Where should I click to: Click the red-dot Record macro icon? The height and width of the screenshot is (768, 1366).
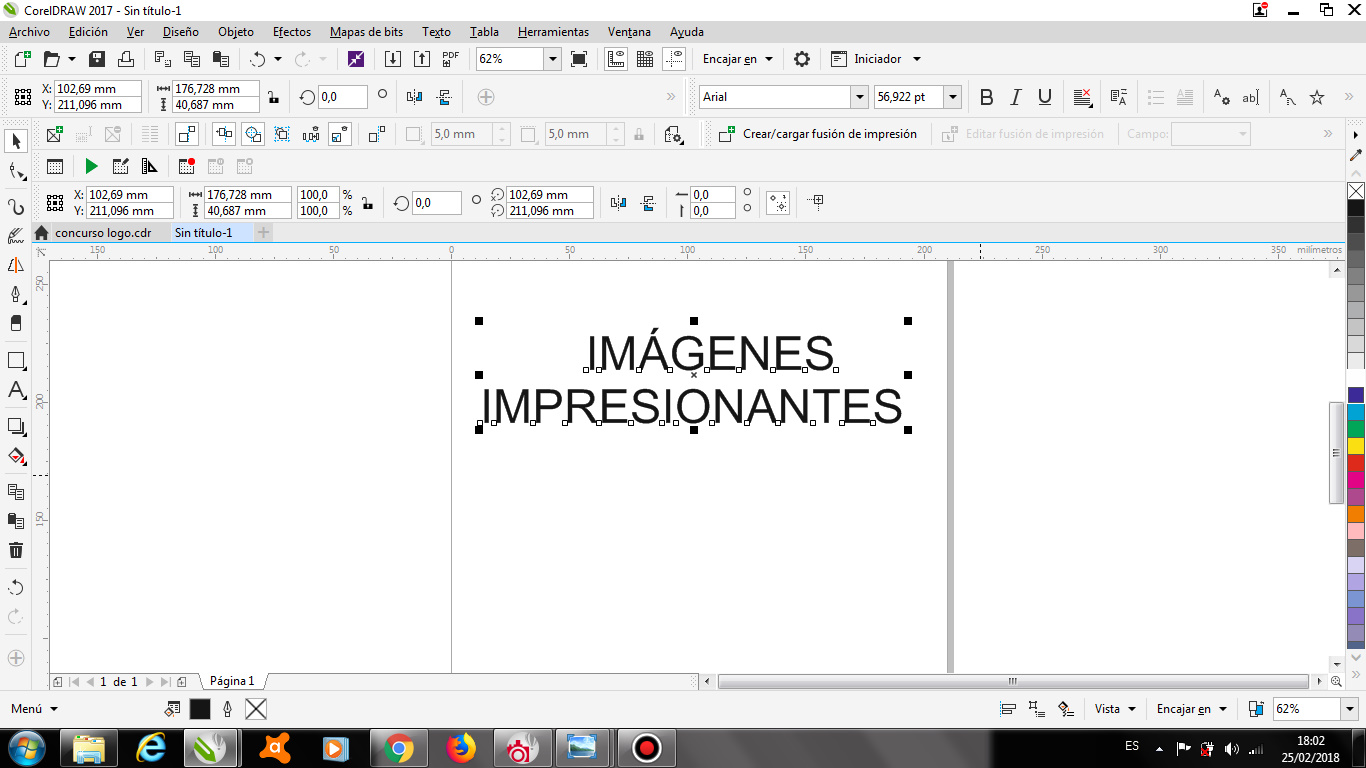[x=187, y=166]
